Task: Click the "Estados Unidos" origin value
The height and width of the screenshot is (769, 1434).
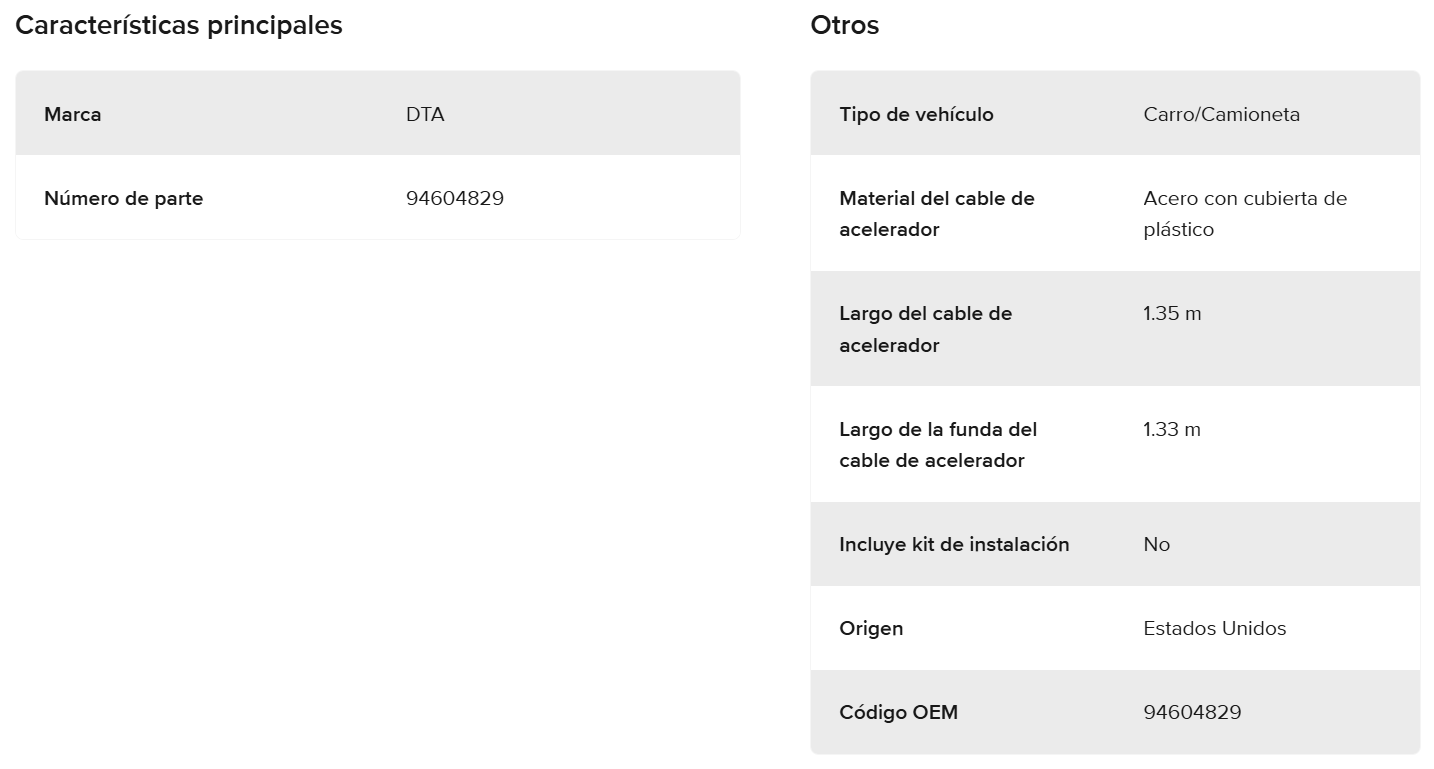Action: click(1215, 629)
